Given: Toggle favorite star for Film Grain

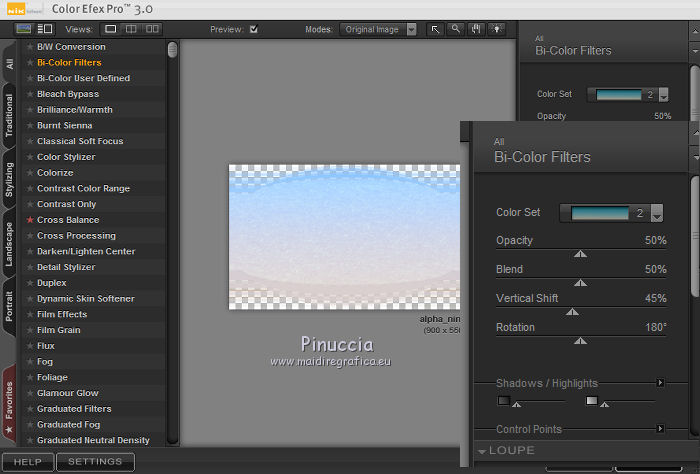Looking at the screenshot, I should click(30, 330).
